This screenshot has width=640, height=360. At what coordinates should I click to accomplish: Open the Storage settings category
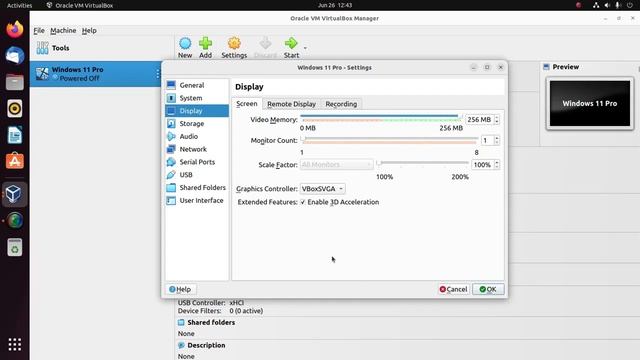point(197,123)
